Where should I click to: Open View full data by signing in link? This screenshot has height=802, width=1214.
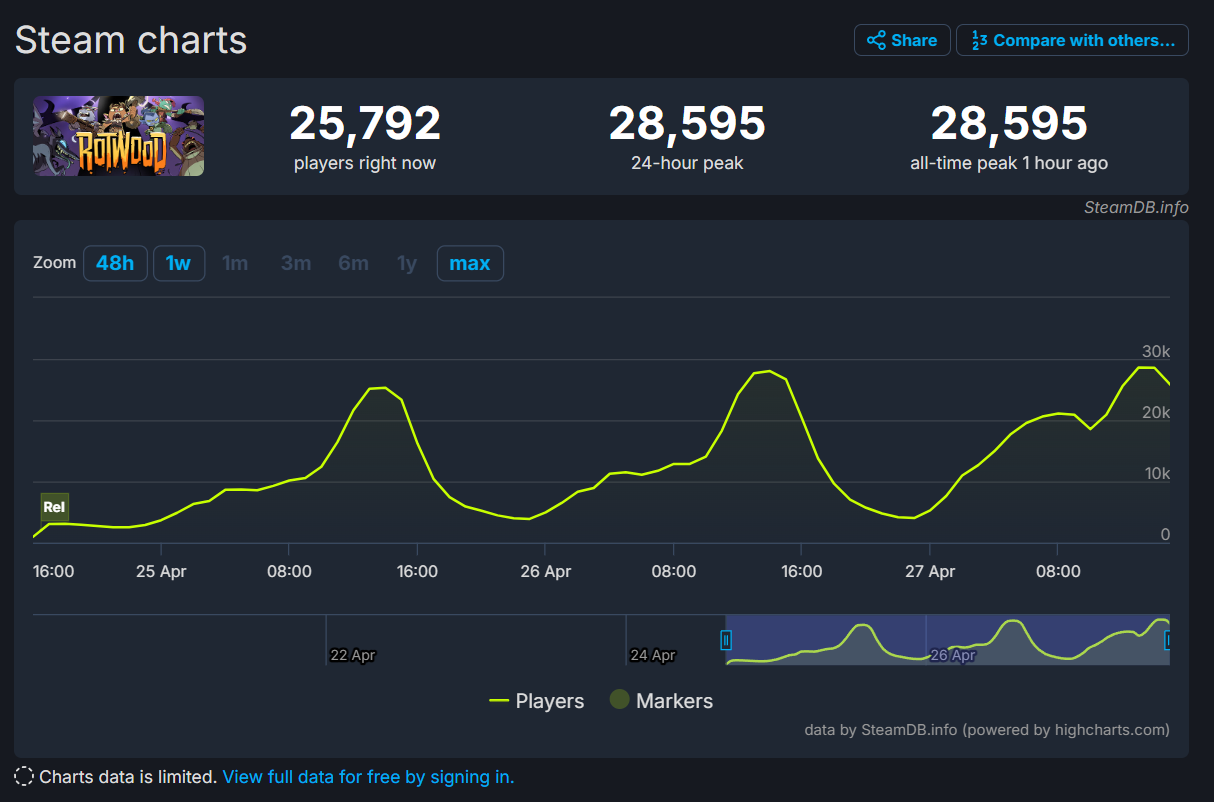(x=368, y=777)
